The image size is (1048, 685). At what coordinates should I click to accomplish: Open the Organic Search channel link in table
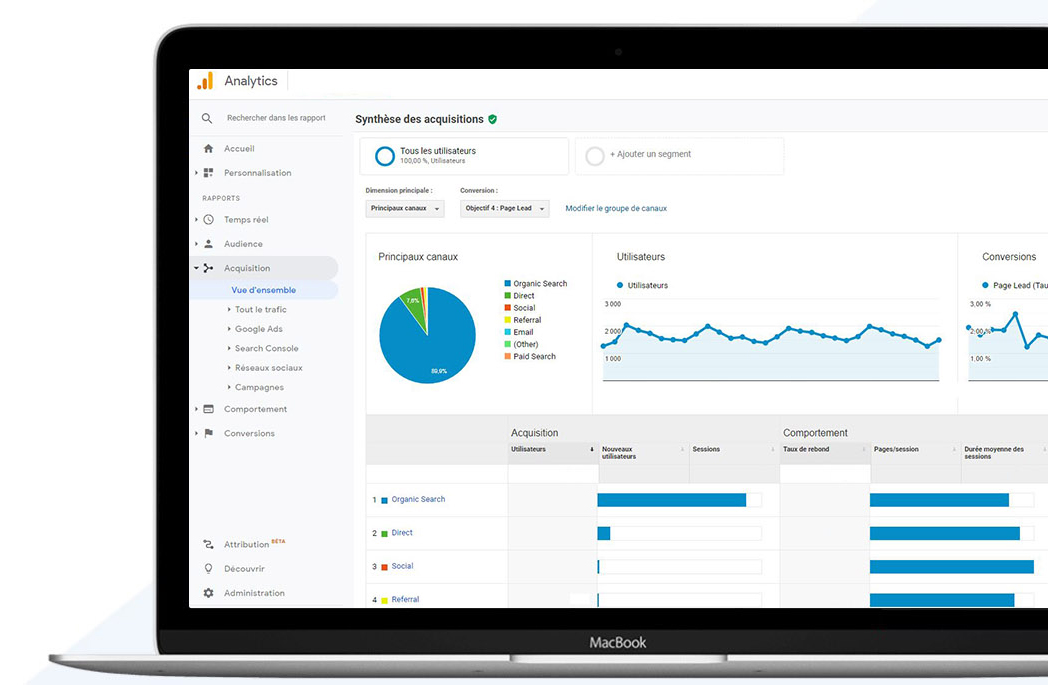(x=418, y=499)
